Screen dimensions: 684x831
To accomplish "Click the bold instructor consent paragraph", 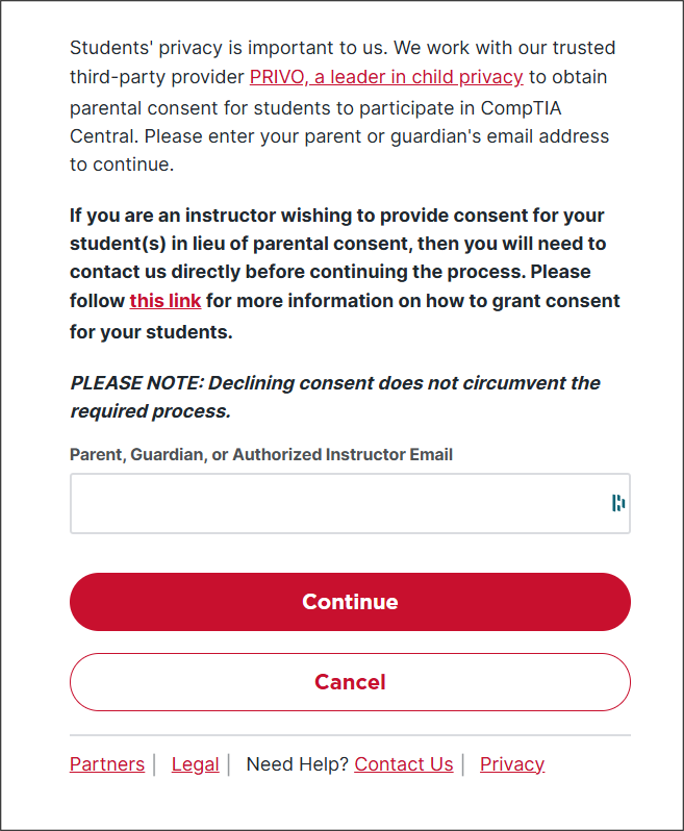I will click(x=345, y=273).
